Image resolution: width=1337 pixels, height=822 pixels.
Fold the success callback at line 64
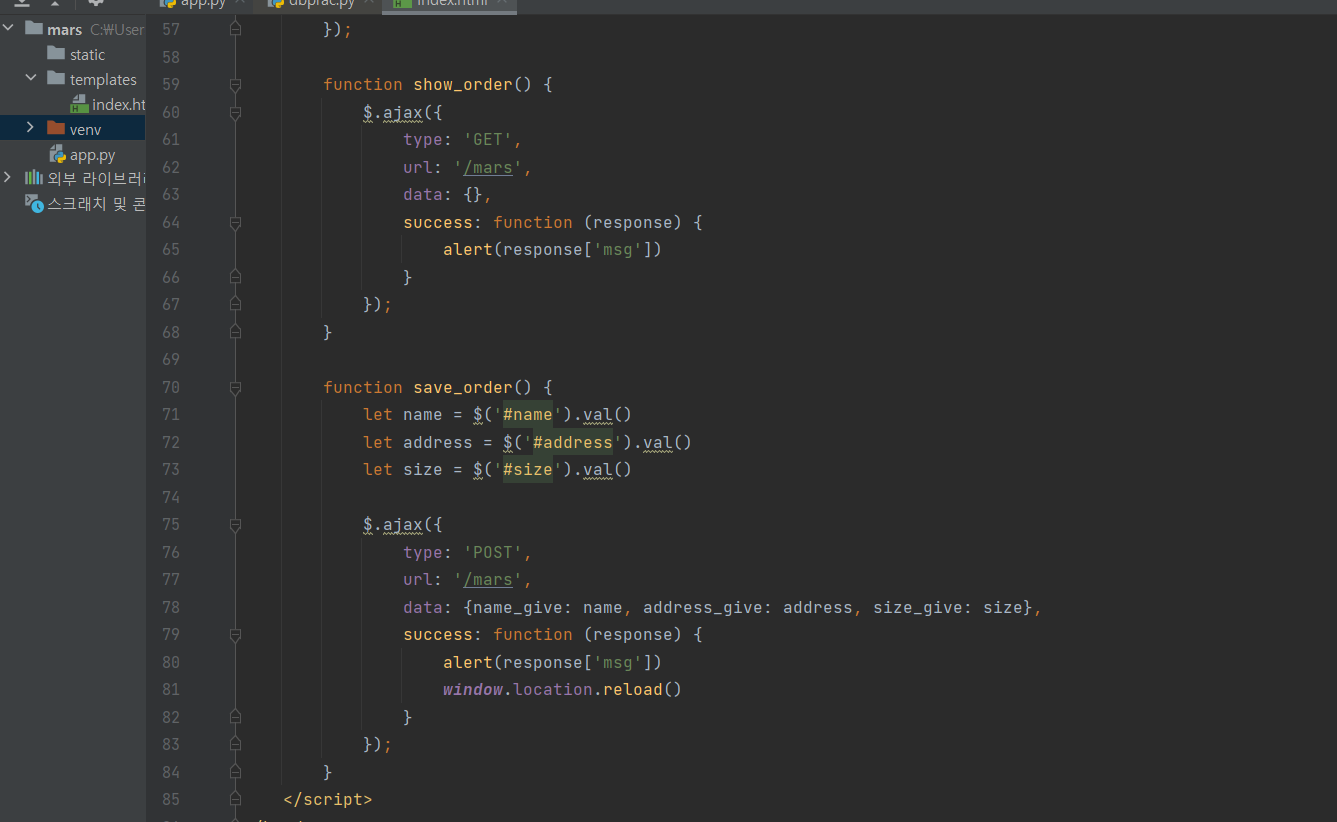tap(235, 223)
